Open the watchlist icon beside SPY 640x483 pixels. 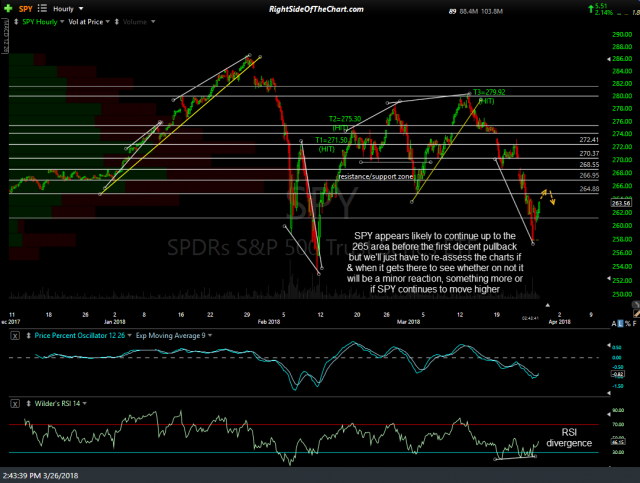(42, 8)
